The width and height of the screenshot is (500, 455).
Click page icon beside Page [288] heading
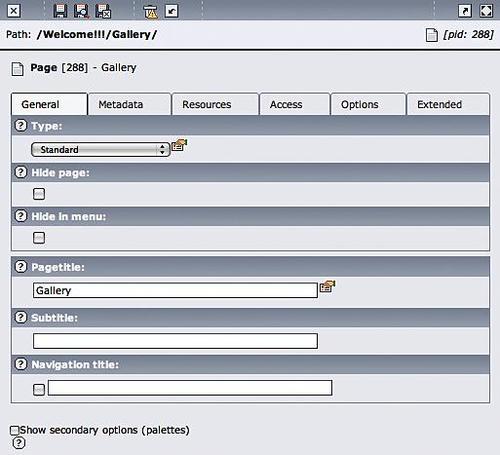point(17,69)
